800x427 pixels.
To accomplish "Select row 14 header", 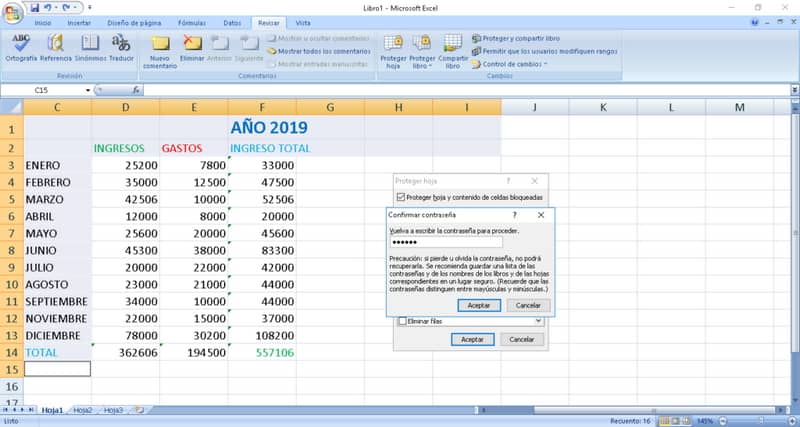I will click(x=11, y=353).
